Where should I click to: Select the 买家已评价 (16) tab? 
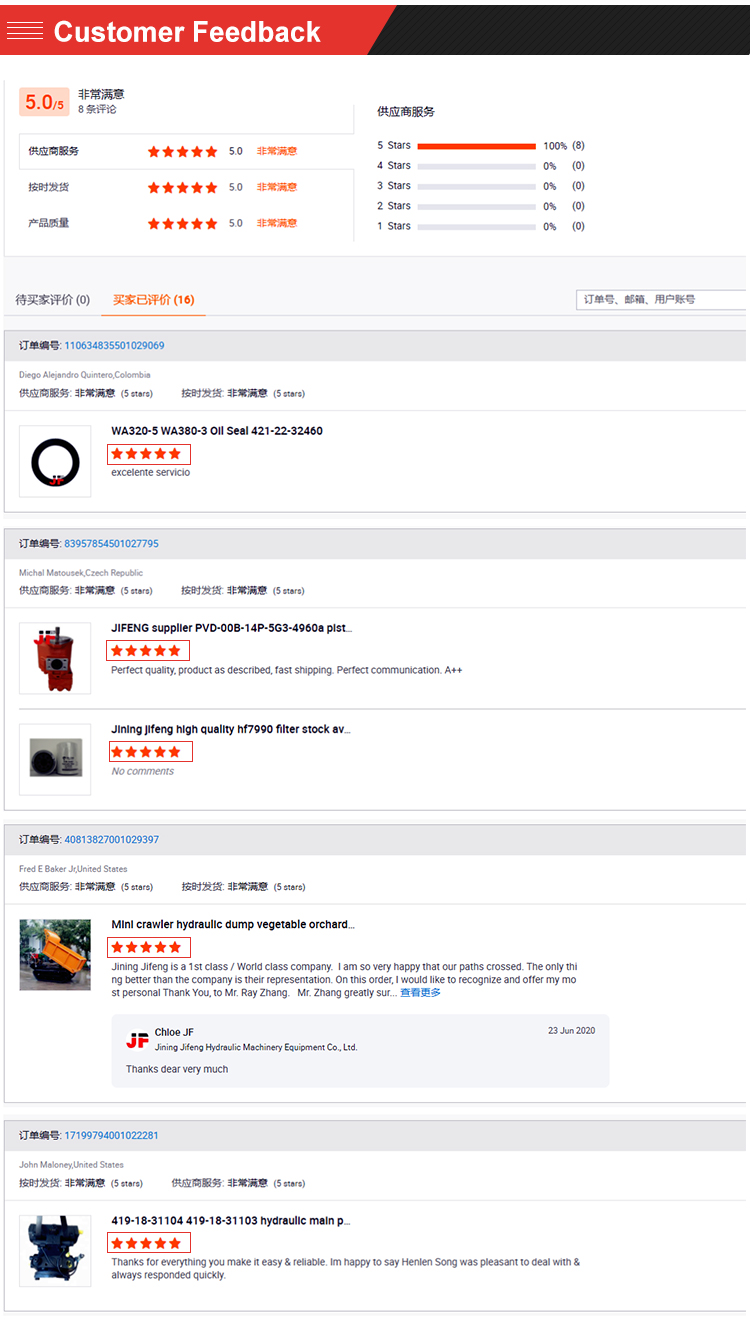(153, 300)
